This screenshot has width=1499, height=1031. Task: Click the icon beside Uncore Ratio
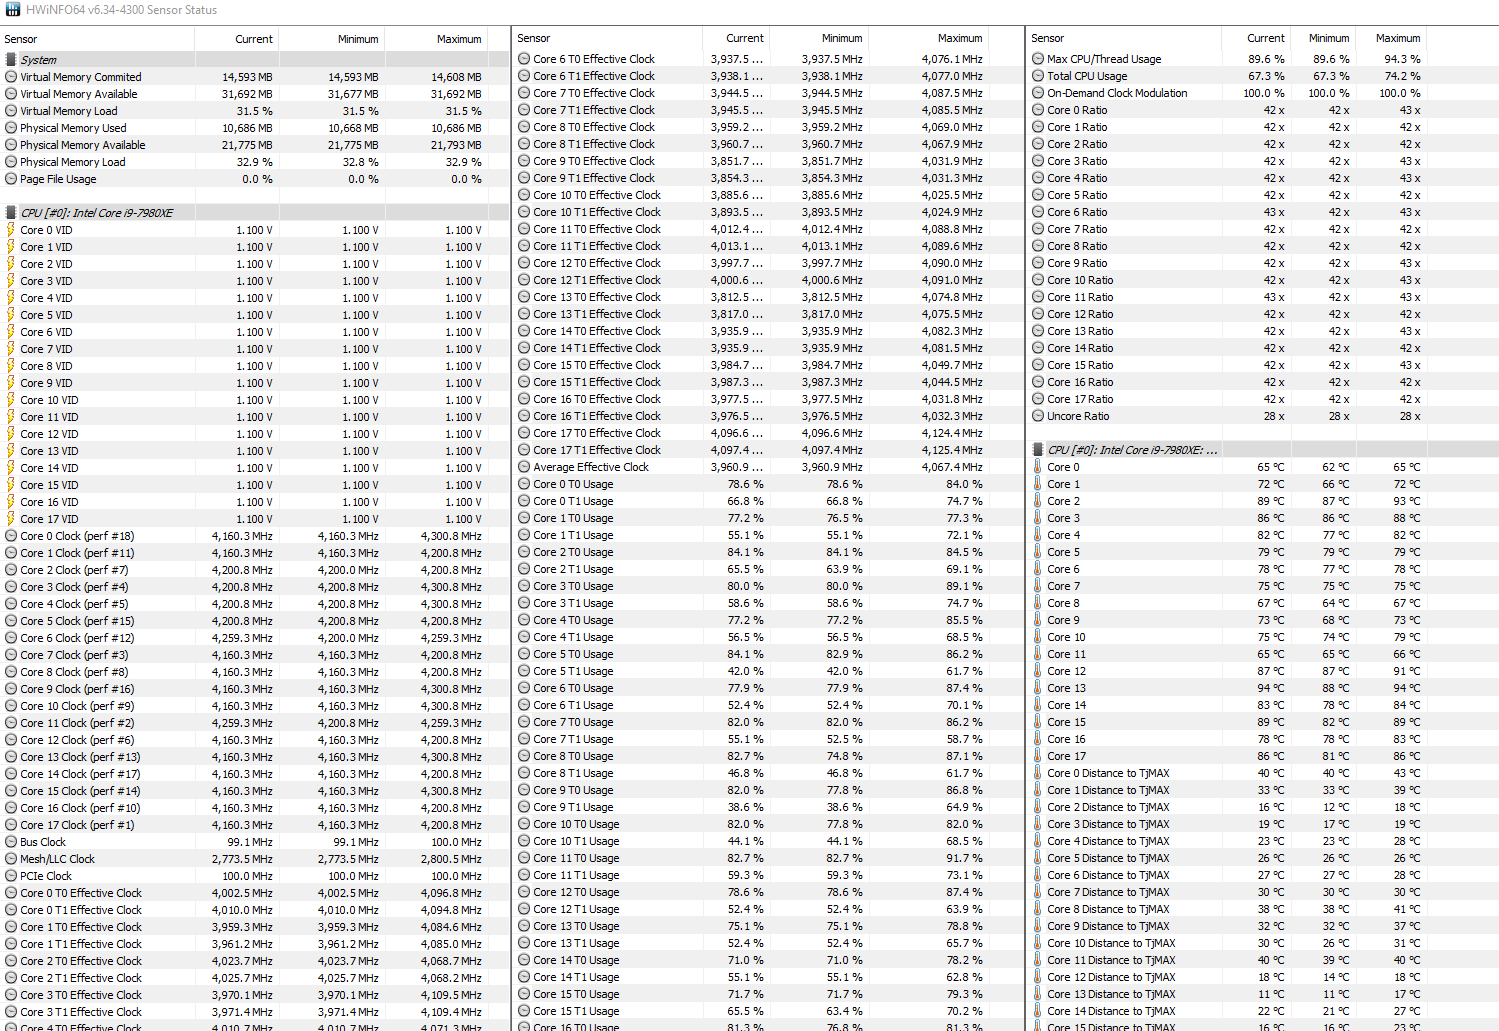click(1038, 416)
